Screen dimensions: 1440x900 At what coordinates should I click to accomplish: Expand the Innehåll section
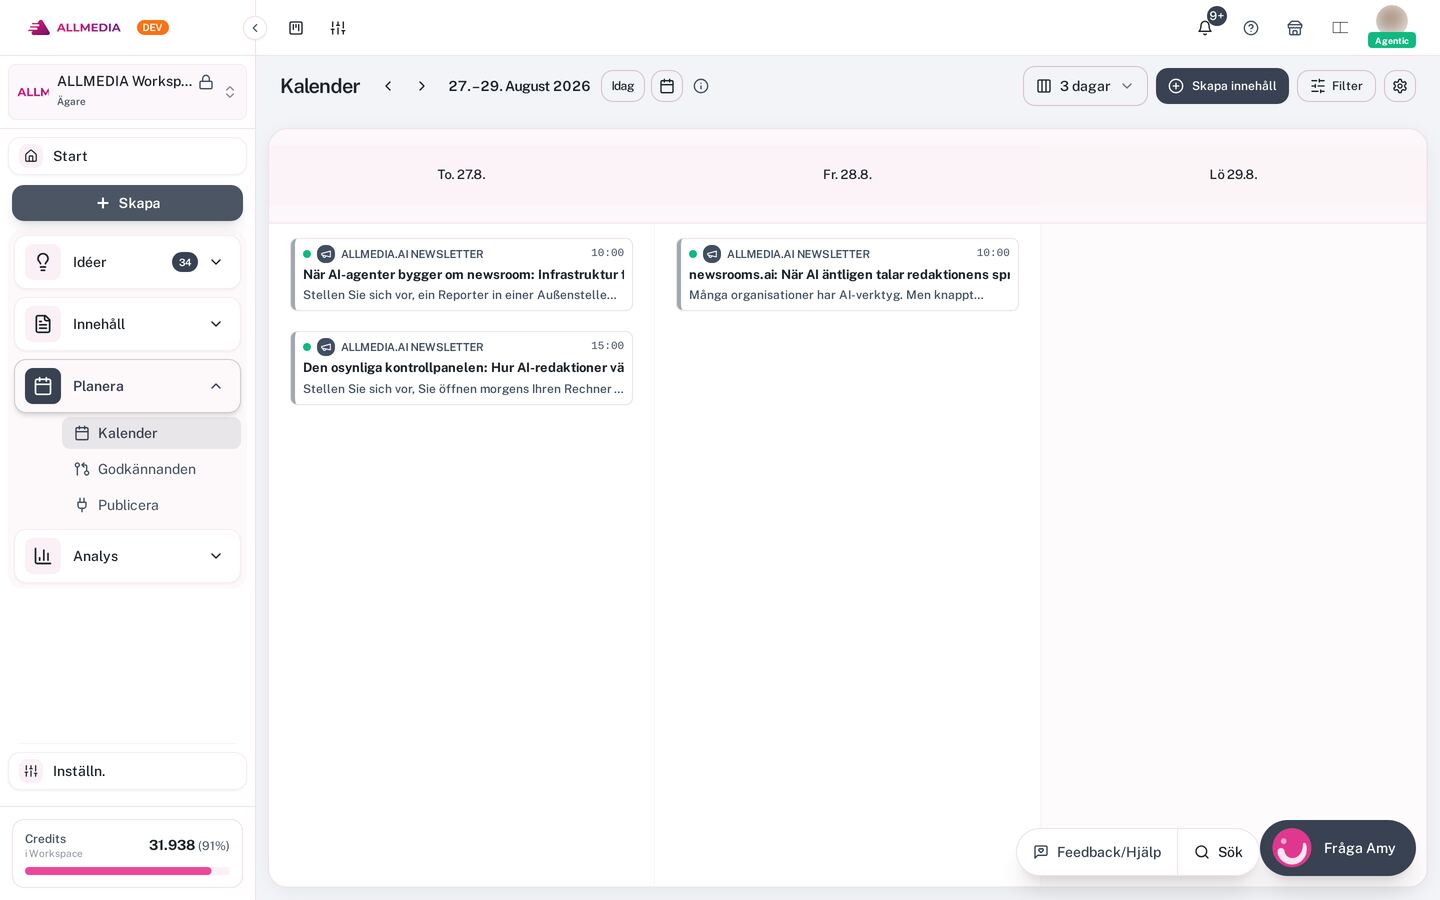pos(127,324)
